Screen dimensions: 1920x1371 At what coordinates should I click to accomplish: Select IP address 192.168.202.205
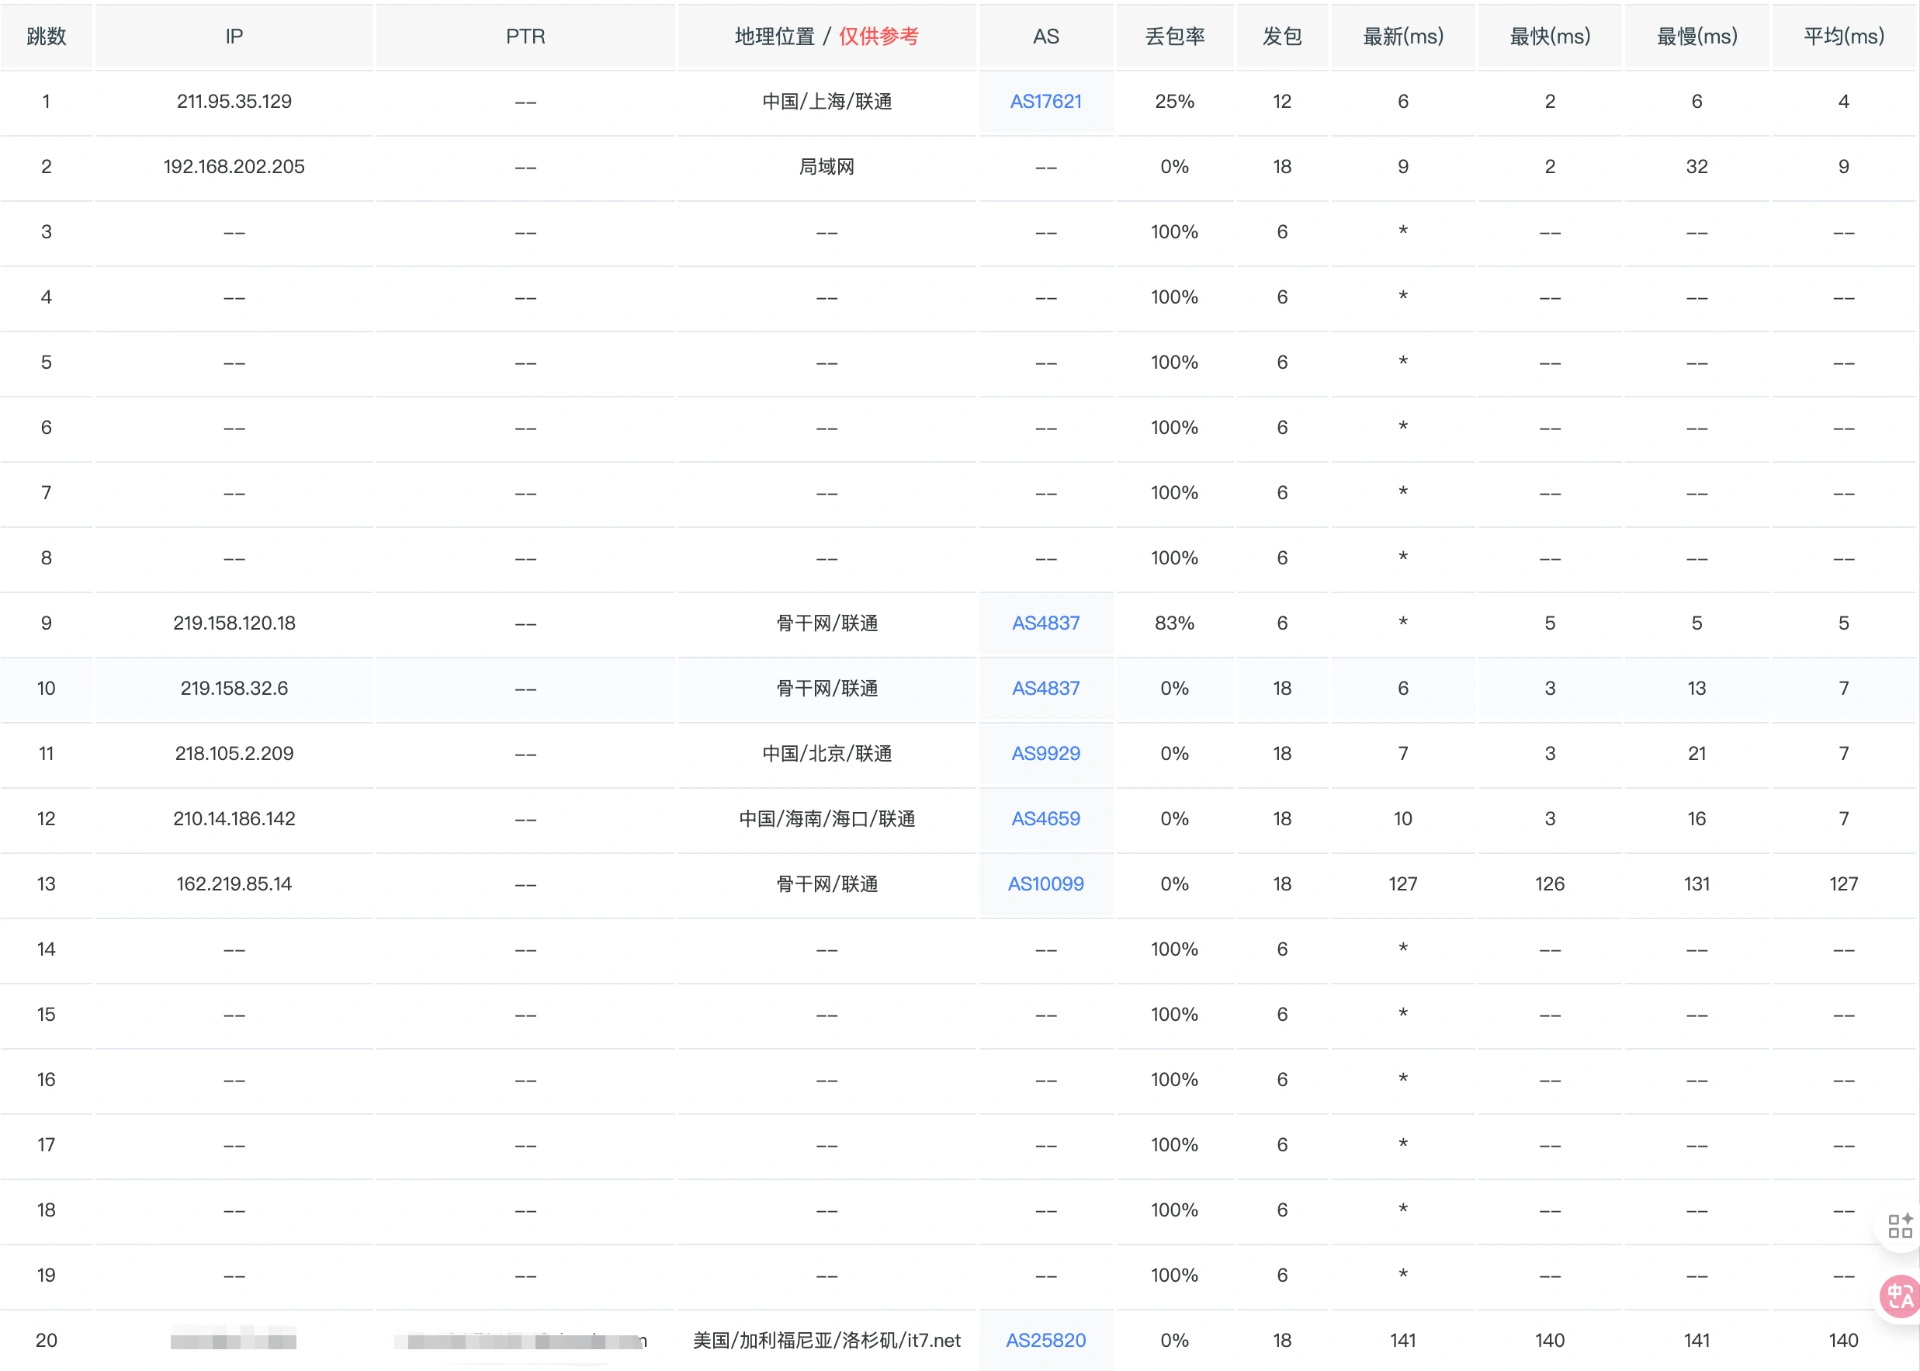234,167
